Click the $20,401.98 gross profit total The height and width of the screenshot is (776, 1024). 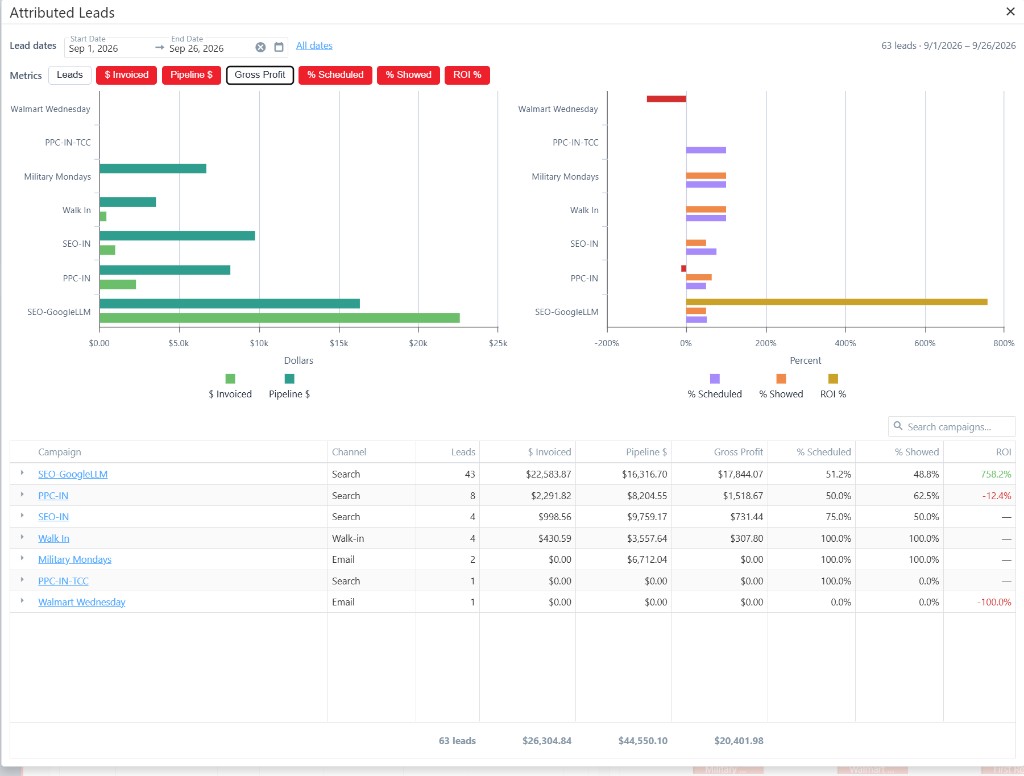tap(739, 741)
